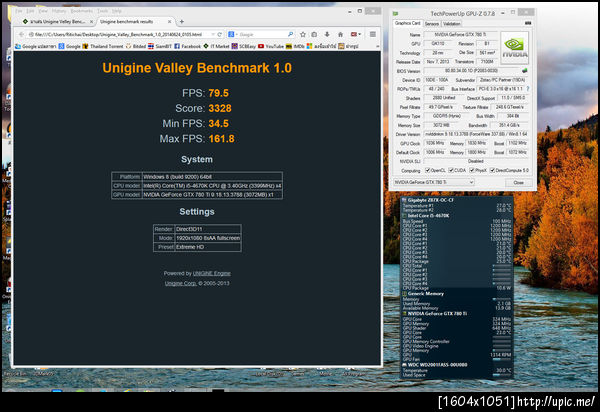Toggle the CUDA checkbox in GPU-Z
This screenshot has height=412, width=600.
(451, 170)
